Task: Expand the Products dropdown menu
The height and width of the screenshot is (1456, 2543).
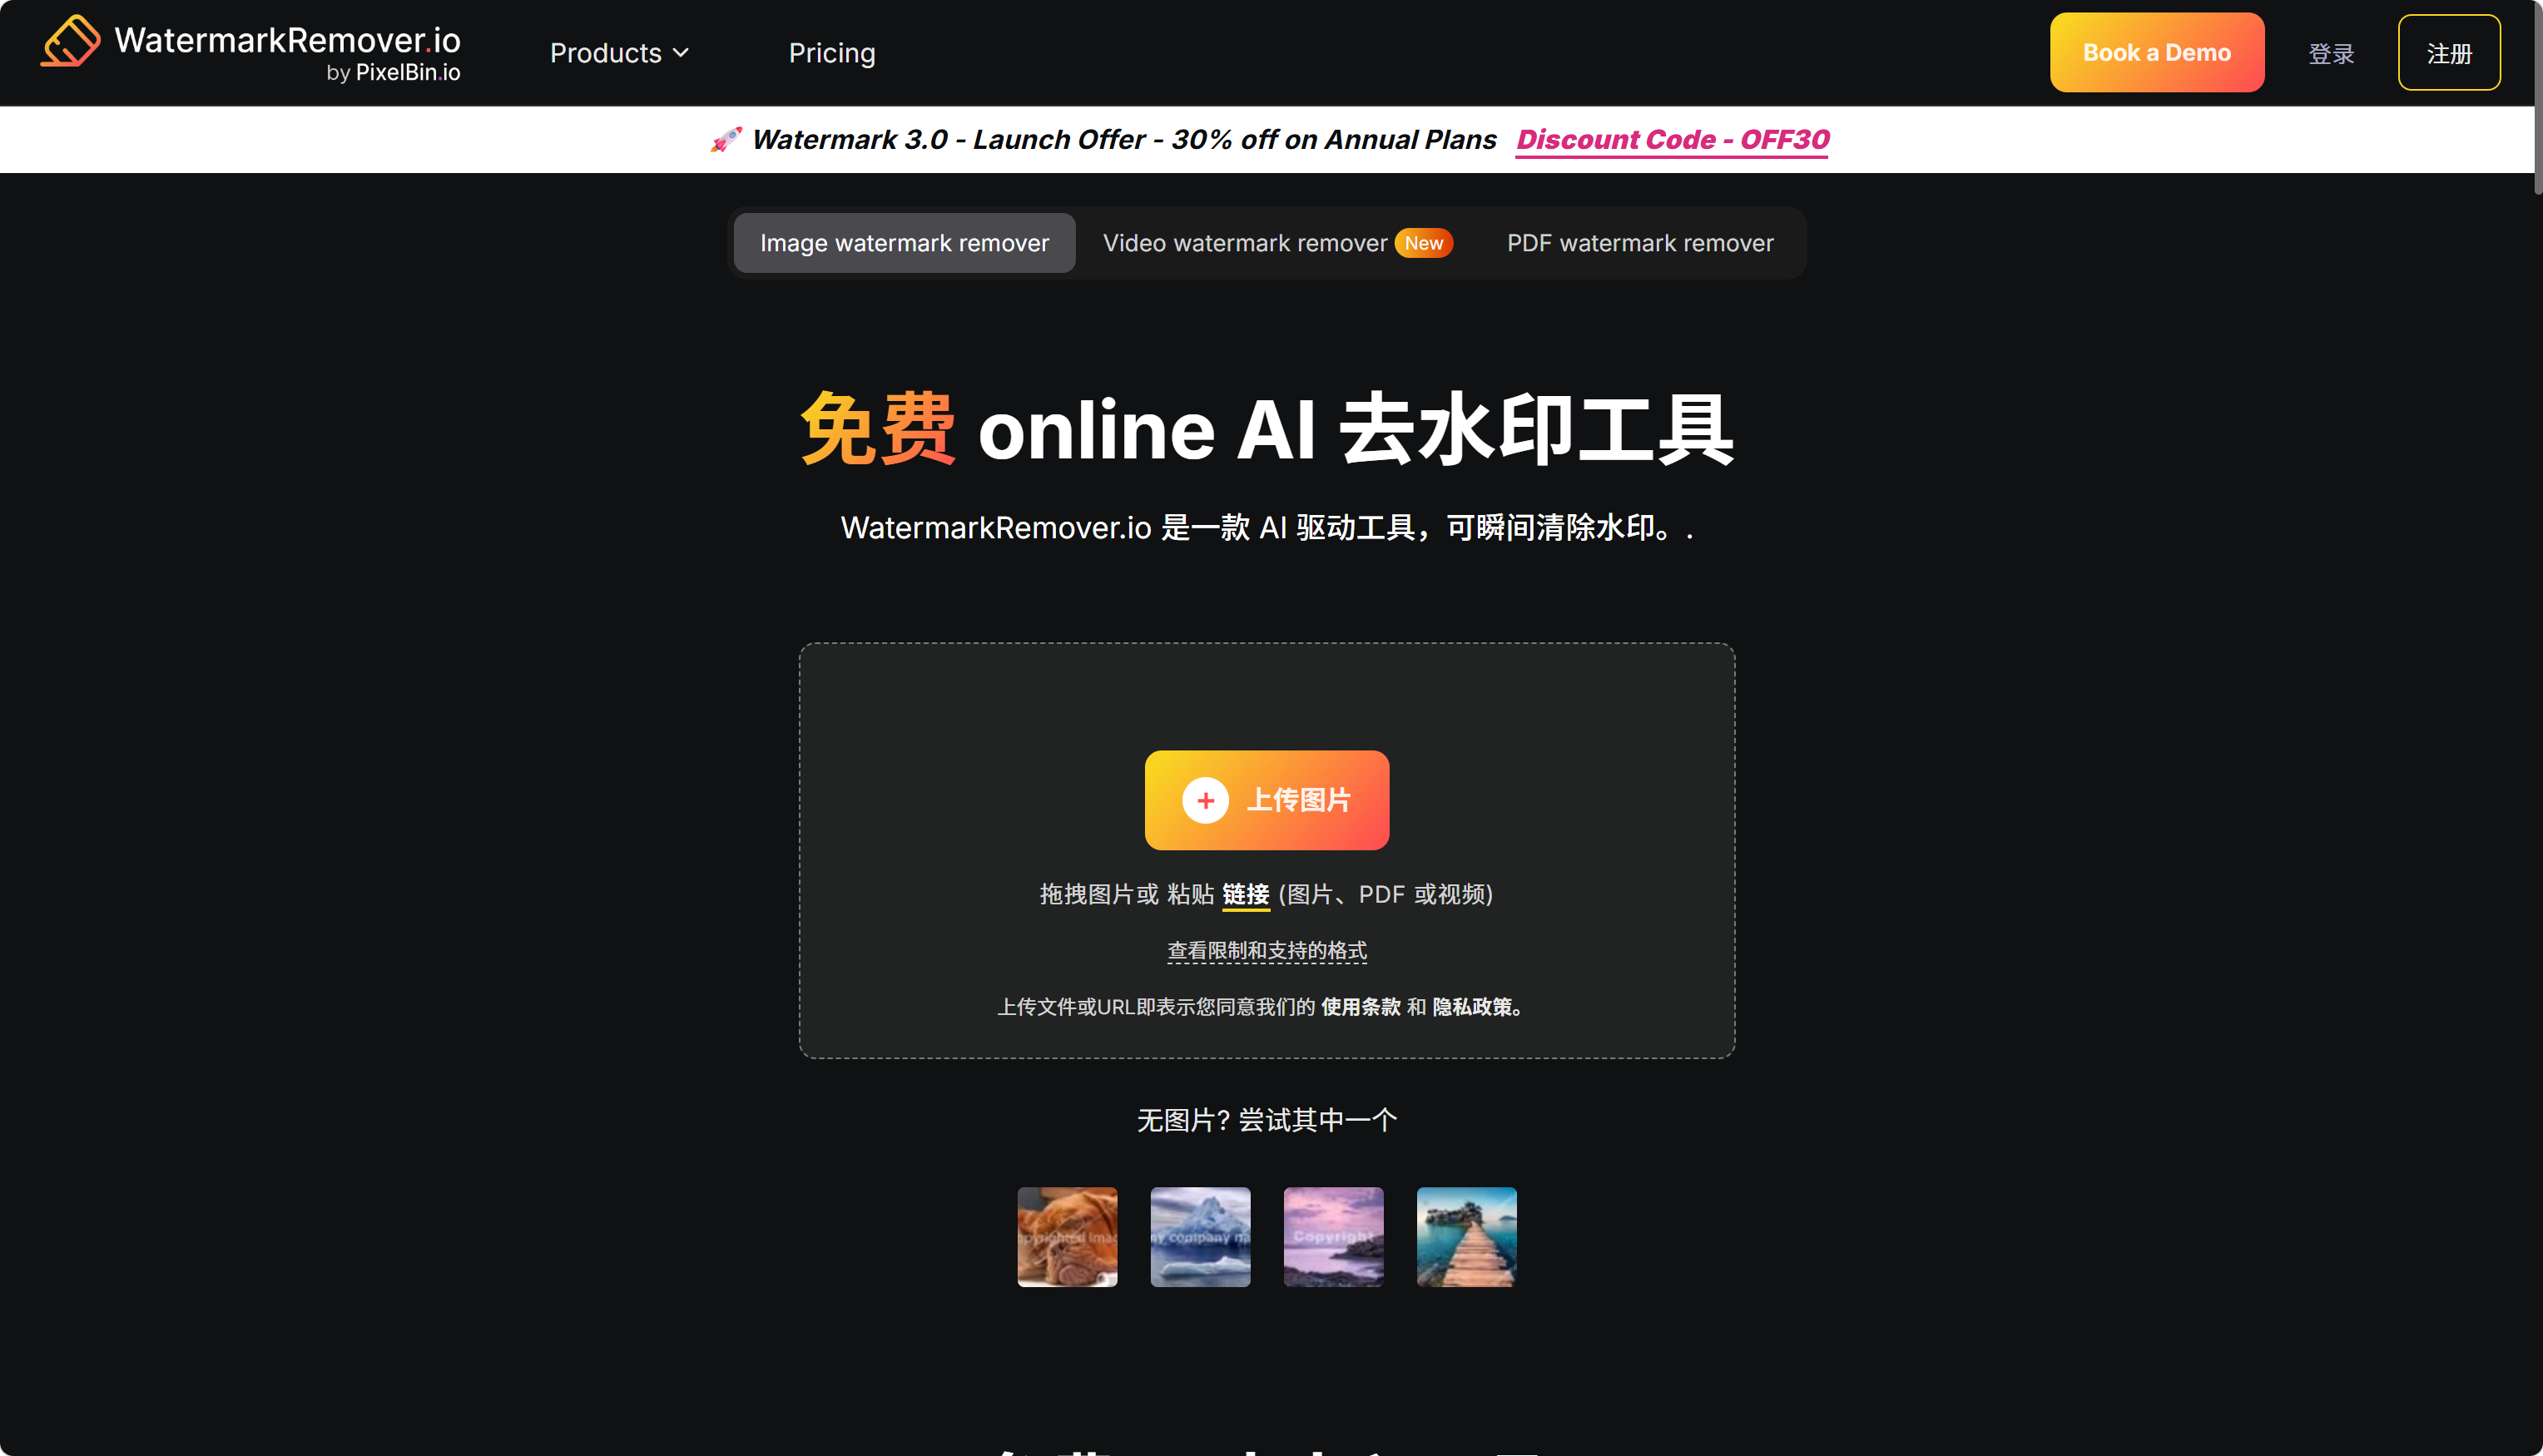Action: click(619, 53)
